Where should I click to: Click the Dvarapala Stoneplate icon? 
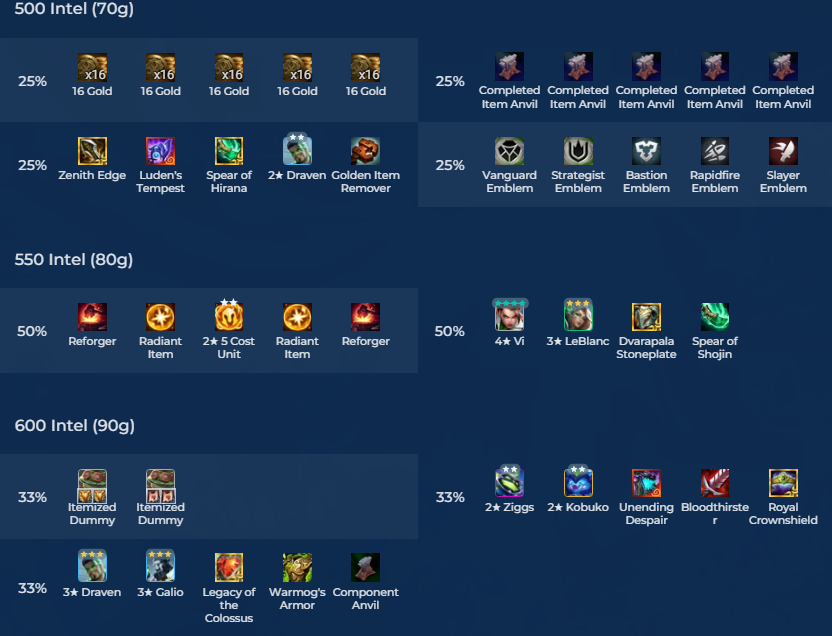(646, 317)
